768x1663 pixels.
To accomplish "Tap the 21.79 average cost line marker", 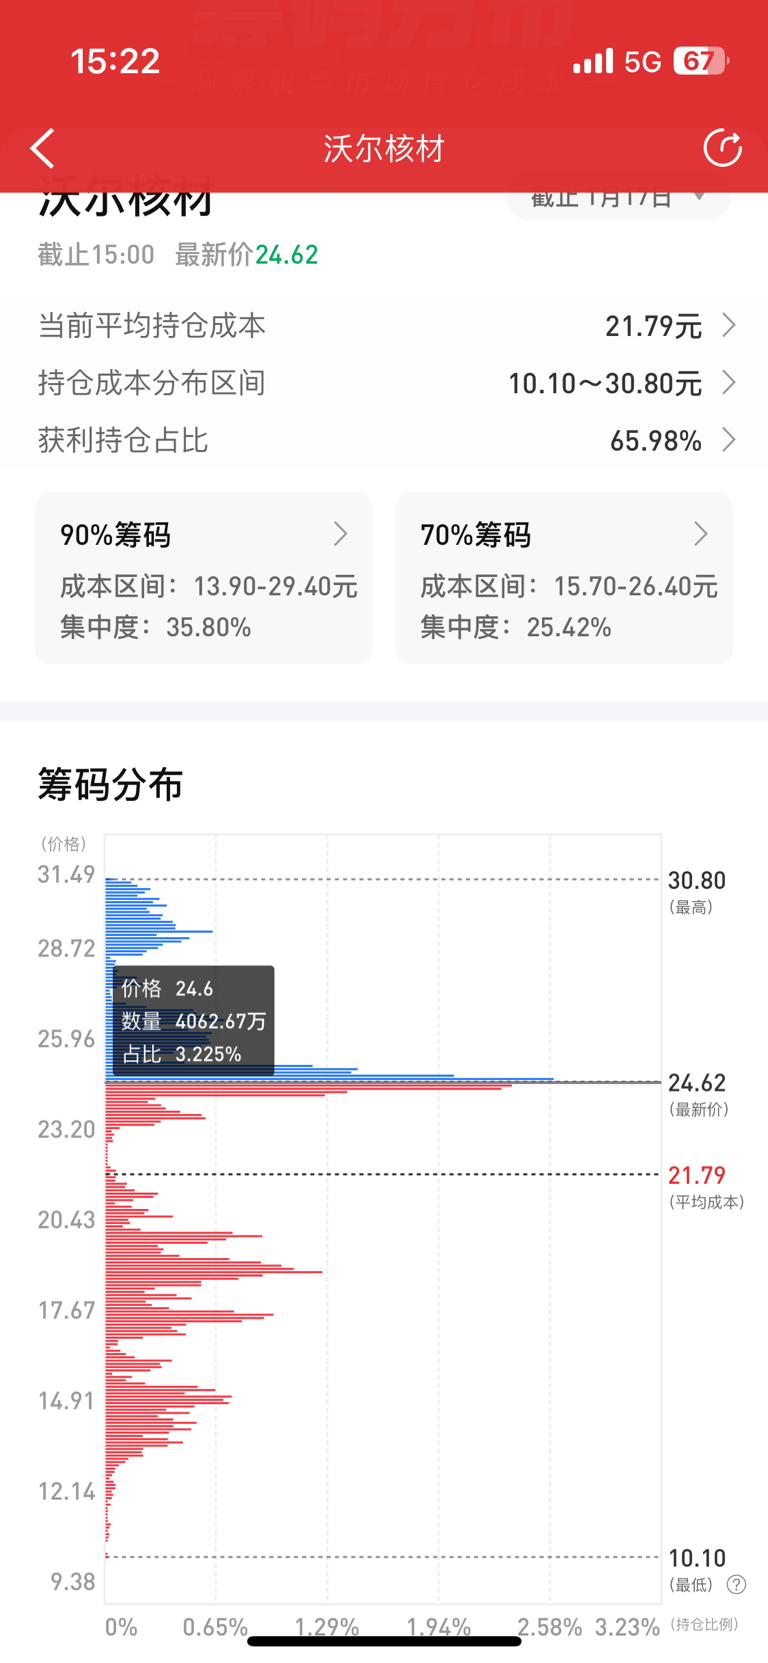I will point(697,1175).
